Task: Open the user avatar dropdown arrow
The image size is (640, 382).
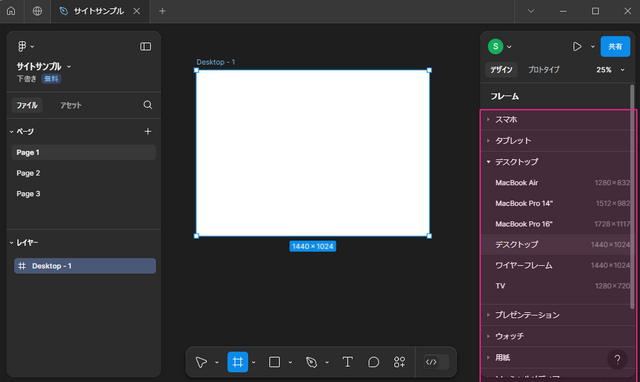Action: tap(509, 47)
